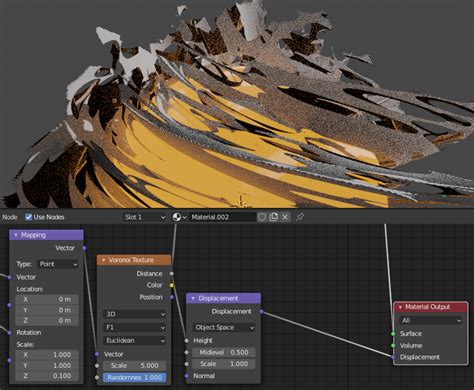The height and width of the screenshot is (390, 474).
Task: Click the Voronoi Distance output socket
Action: coord(172,274)
